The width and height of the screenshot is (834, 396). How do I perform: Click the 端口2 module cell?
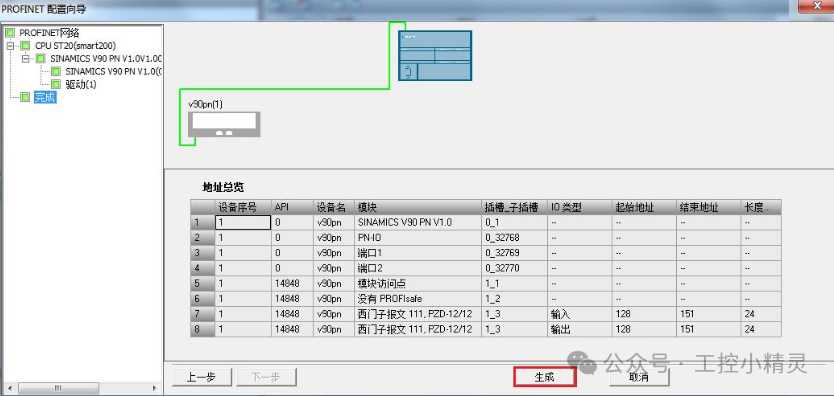tap(418, 268)
